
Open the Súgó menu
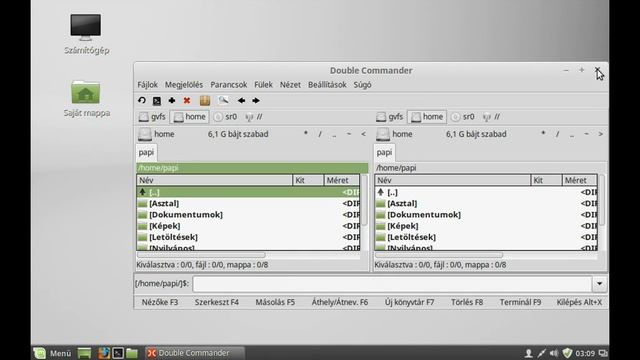362,84
